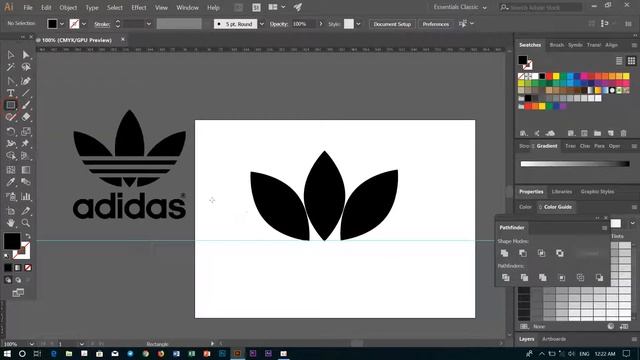Screen dimensions: 640x360
Task: Open Windows Start menu
Action: click(7, 353)
